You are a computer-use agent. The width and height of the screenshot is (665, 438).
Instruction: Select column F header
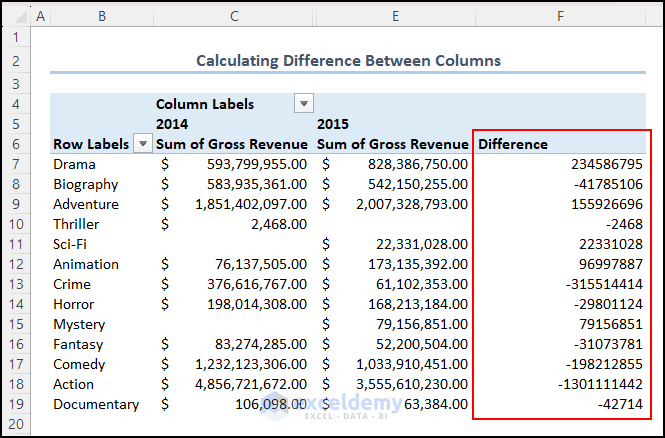pos(560,17)
